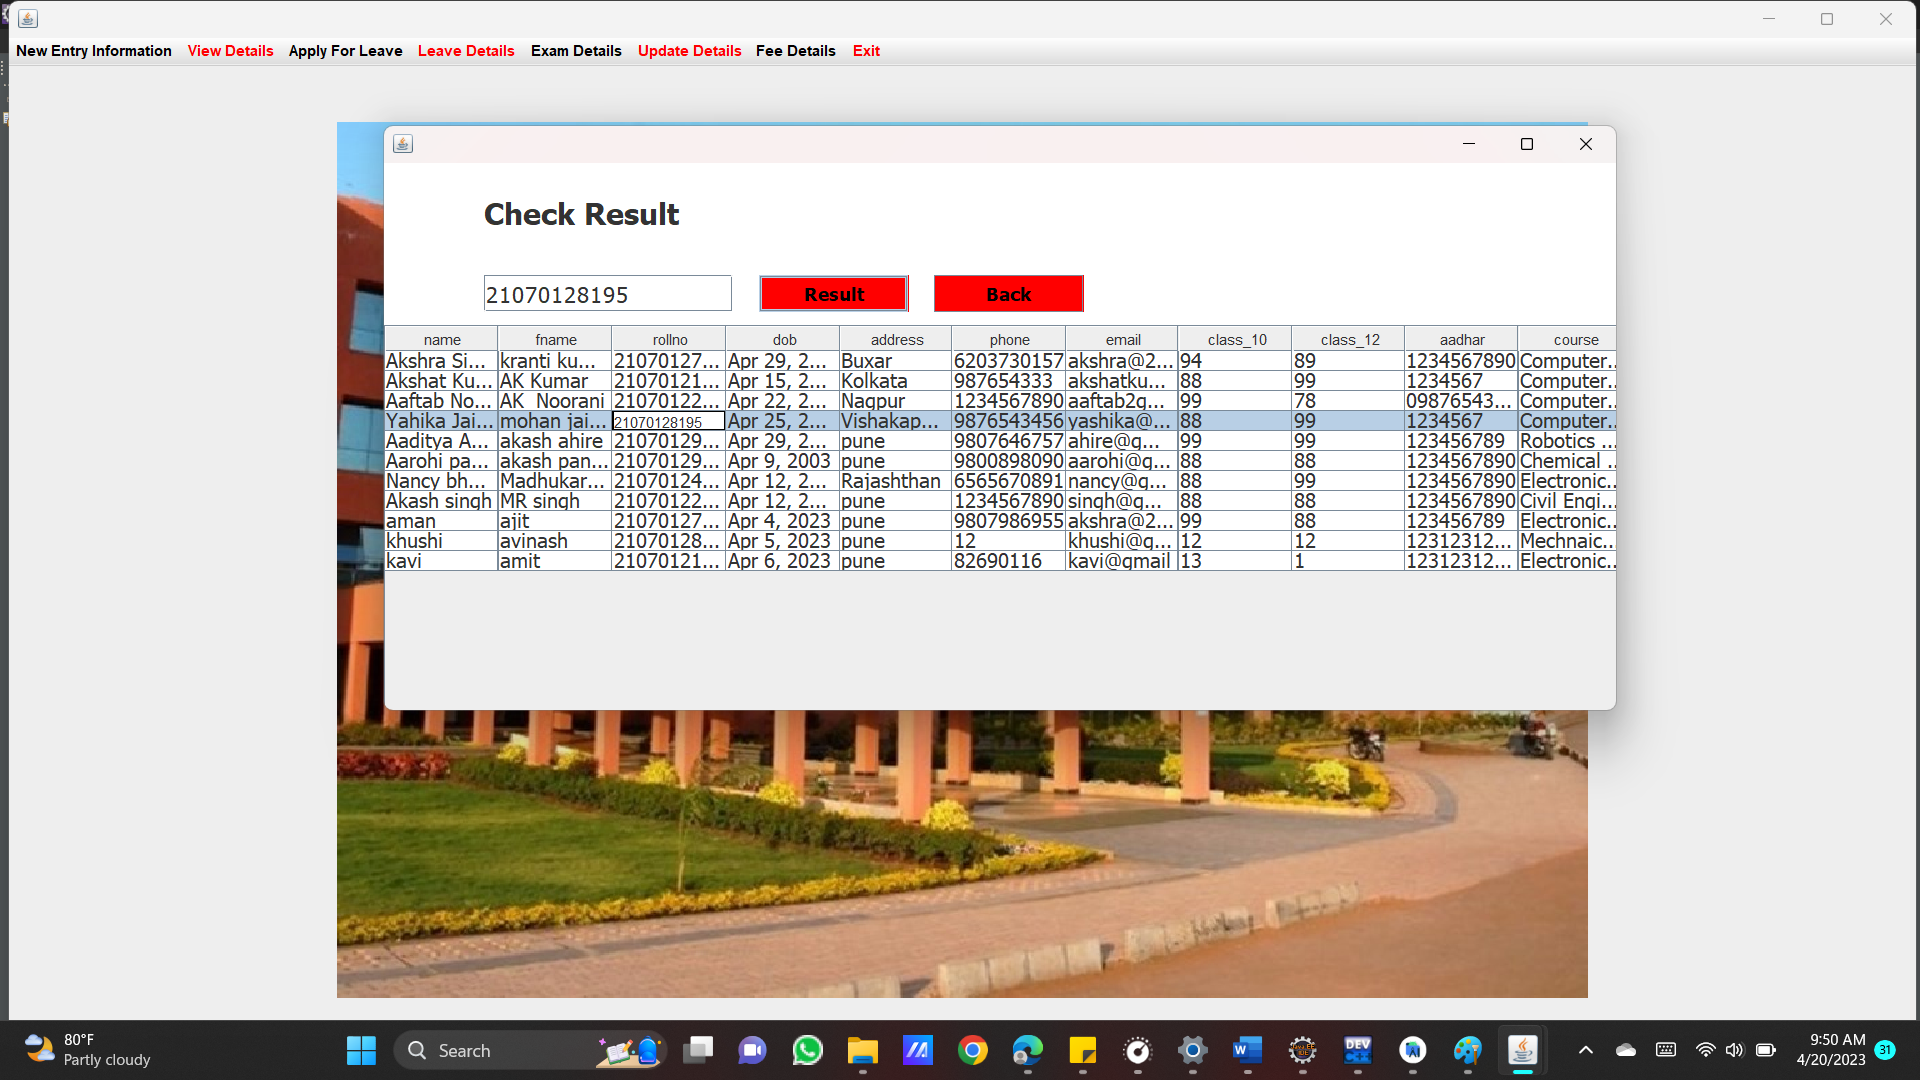
Task: Open the Exam Details menu
Action: pos(576,51)
